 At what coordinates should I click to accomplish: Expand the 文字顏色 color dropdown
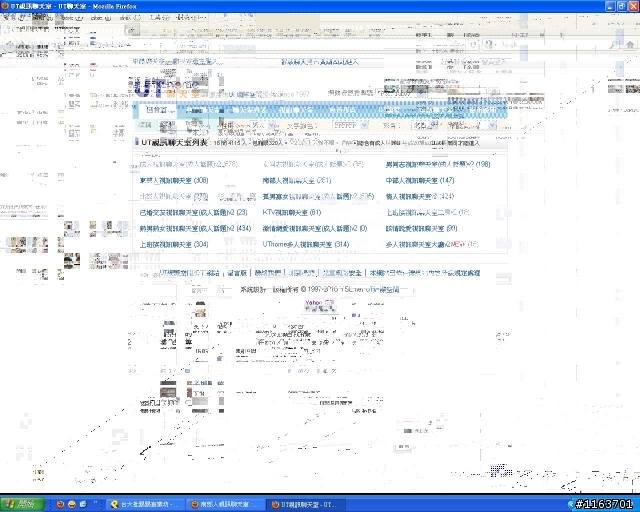coord(350,125)
